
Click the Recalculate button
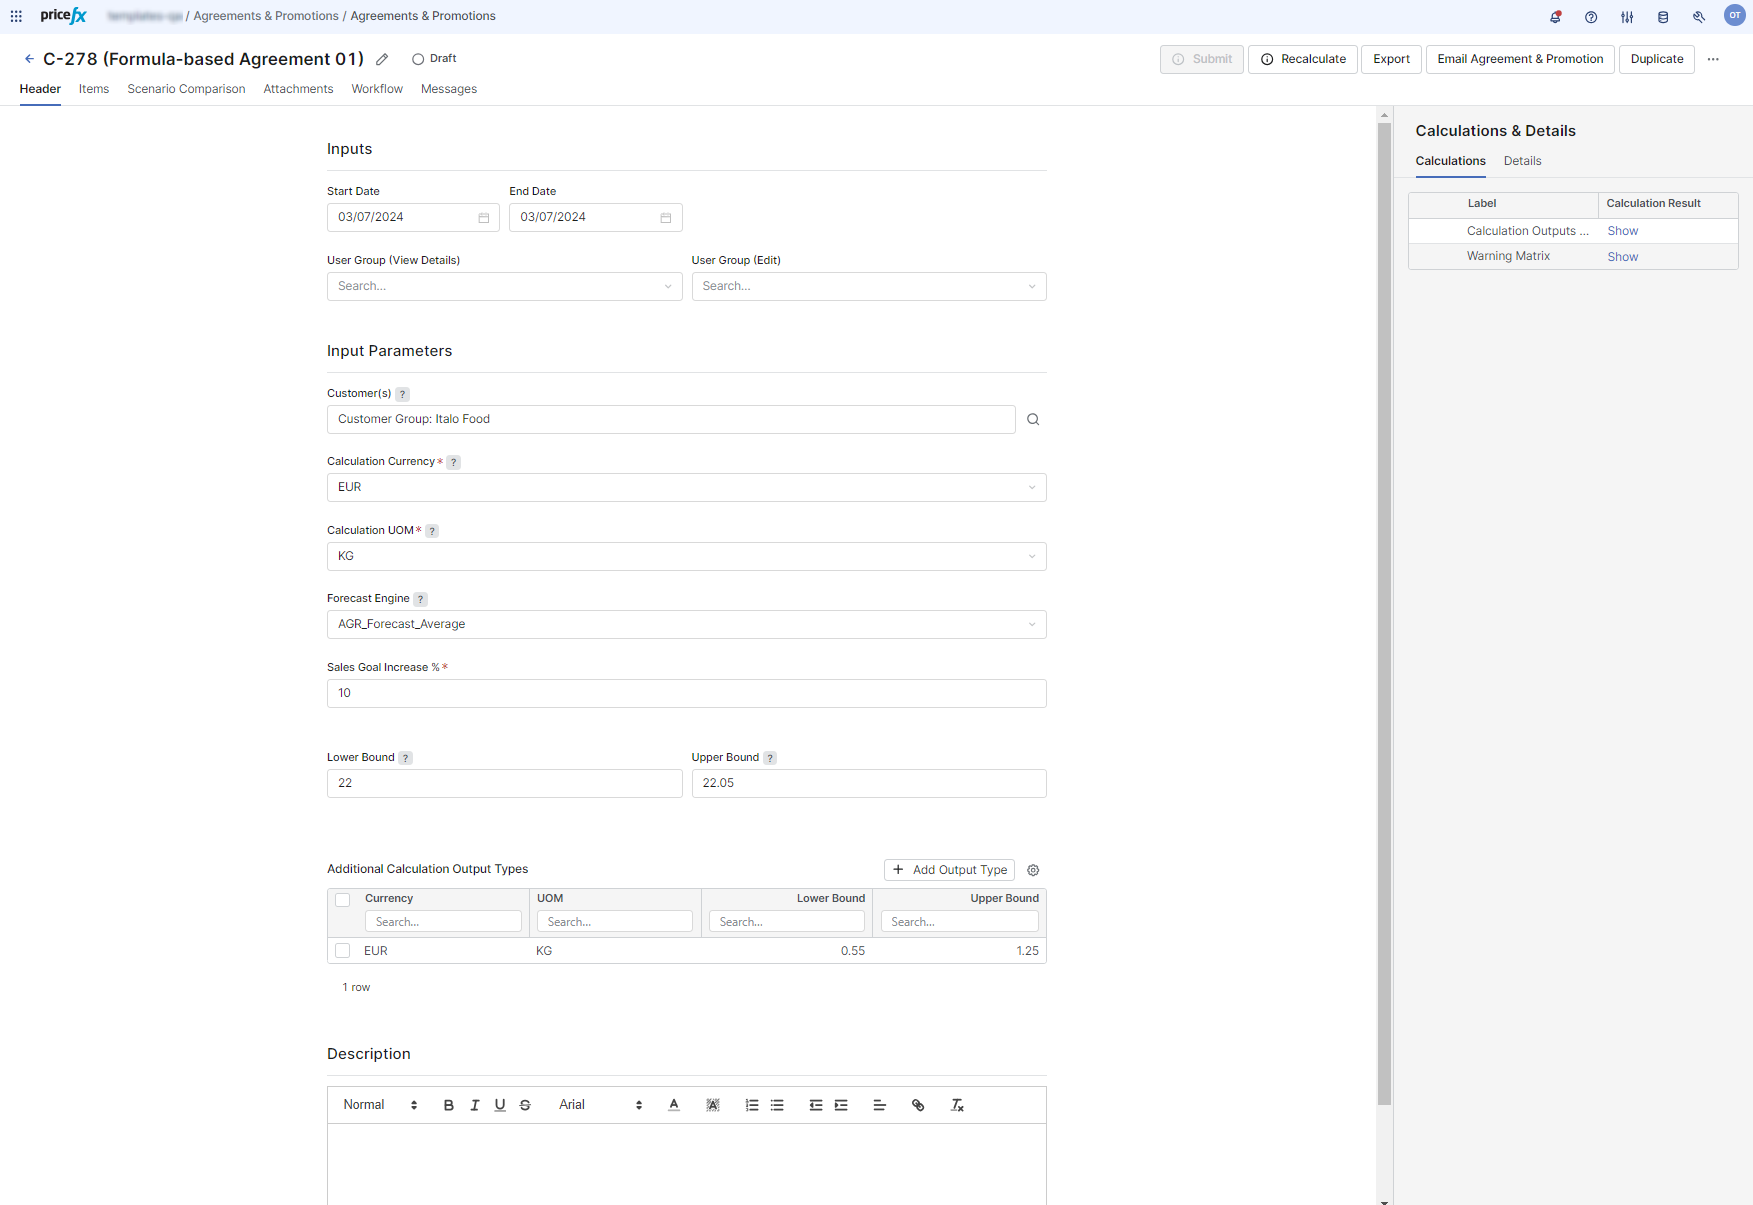click(x=1303, y=59)
